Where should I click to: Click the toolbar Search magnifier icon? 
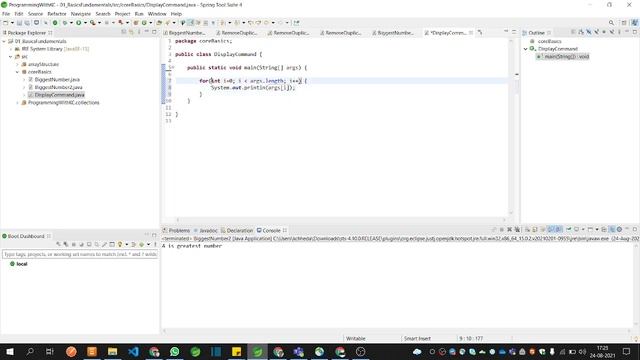pos(611,23)
